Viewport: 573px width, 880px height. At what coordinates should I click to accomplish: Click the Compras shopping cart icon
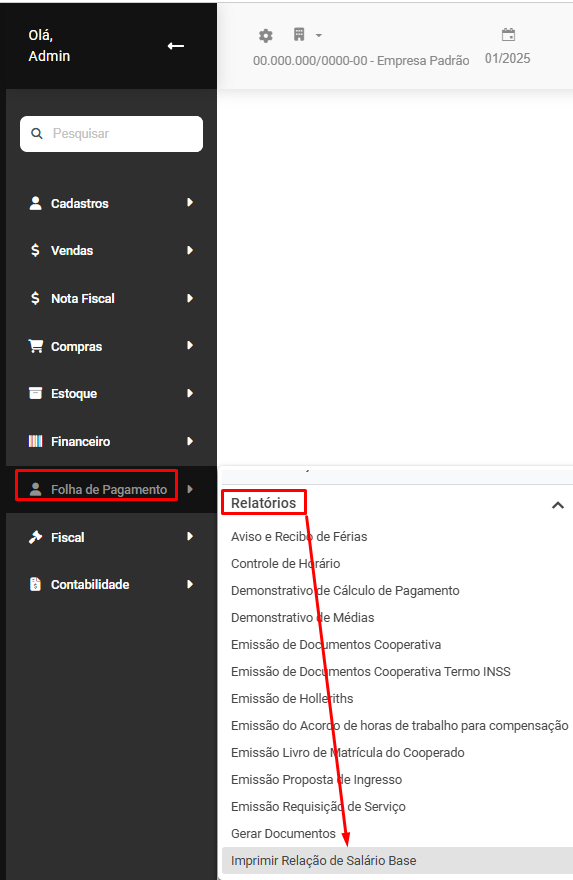[x=35, y=346]
